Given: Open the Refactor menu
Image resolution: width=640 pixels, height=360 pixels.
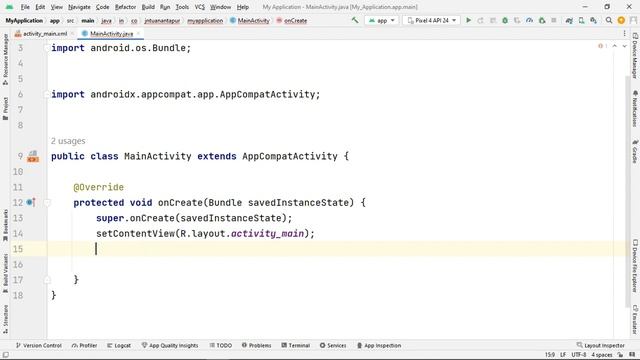Looking at the screenshot, I should (x=125, y=7).
